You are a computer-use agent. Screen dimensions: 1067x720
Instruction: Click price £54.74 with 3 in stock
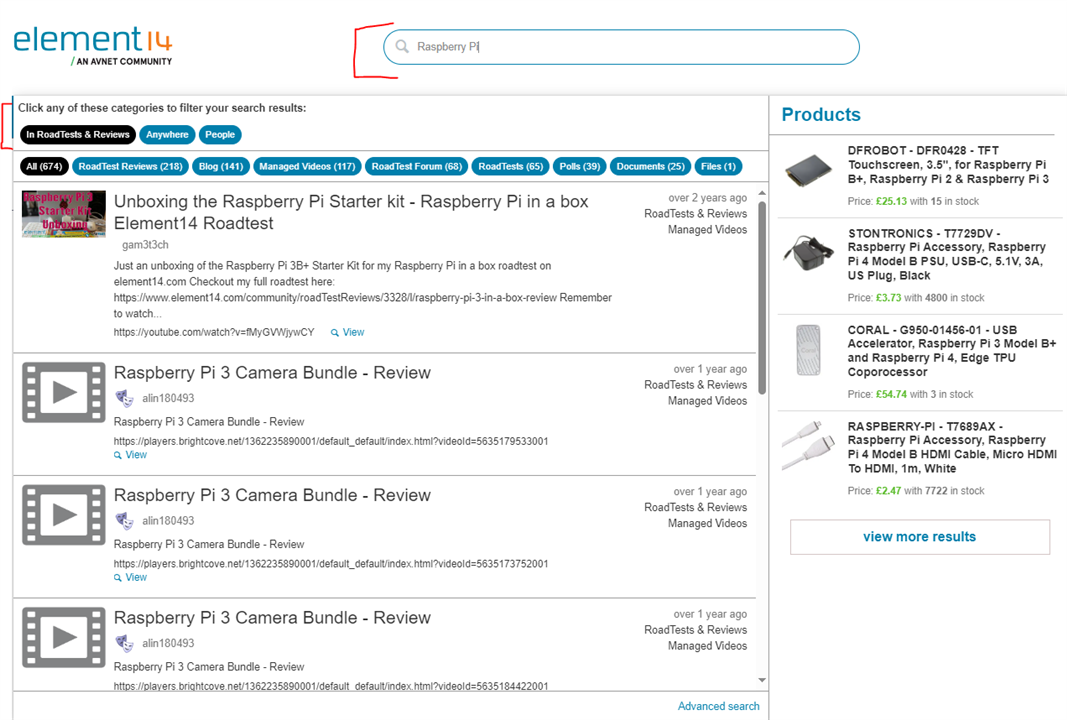[x=910, y=395]
